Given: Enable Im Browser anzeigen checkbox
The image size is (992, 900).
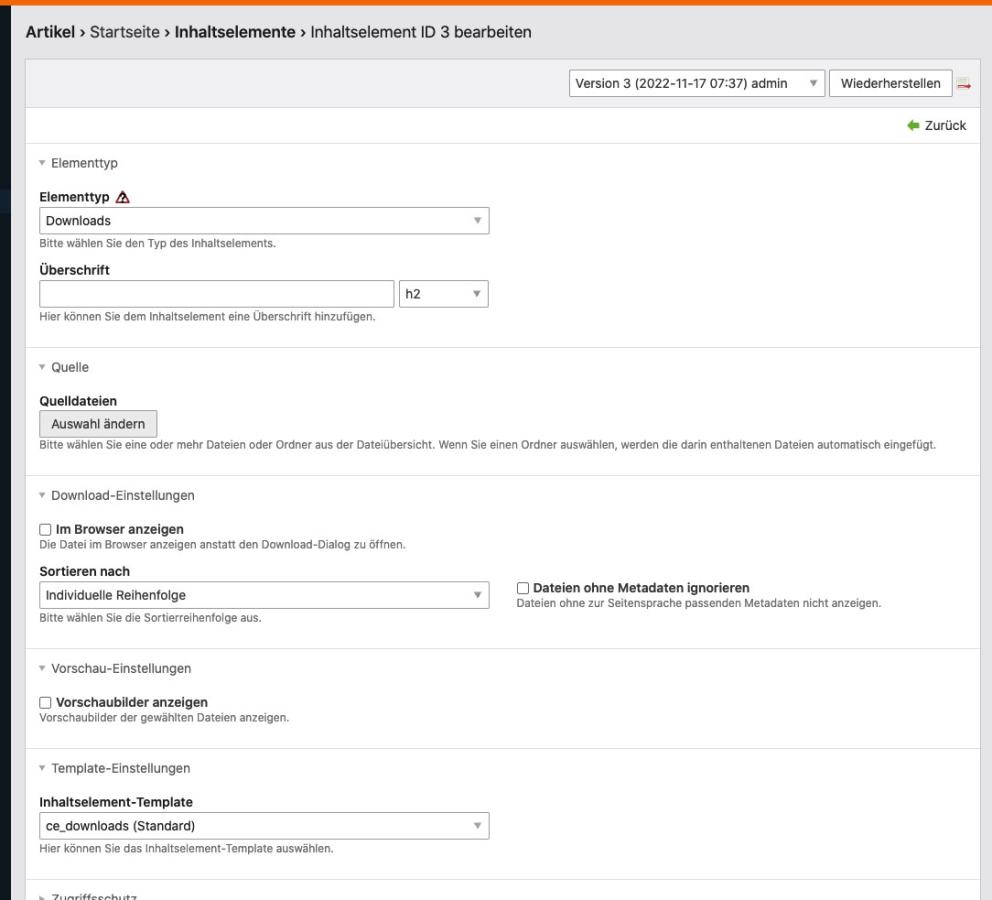Looking at the screenshot, I should point(46,529).
